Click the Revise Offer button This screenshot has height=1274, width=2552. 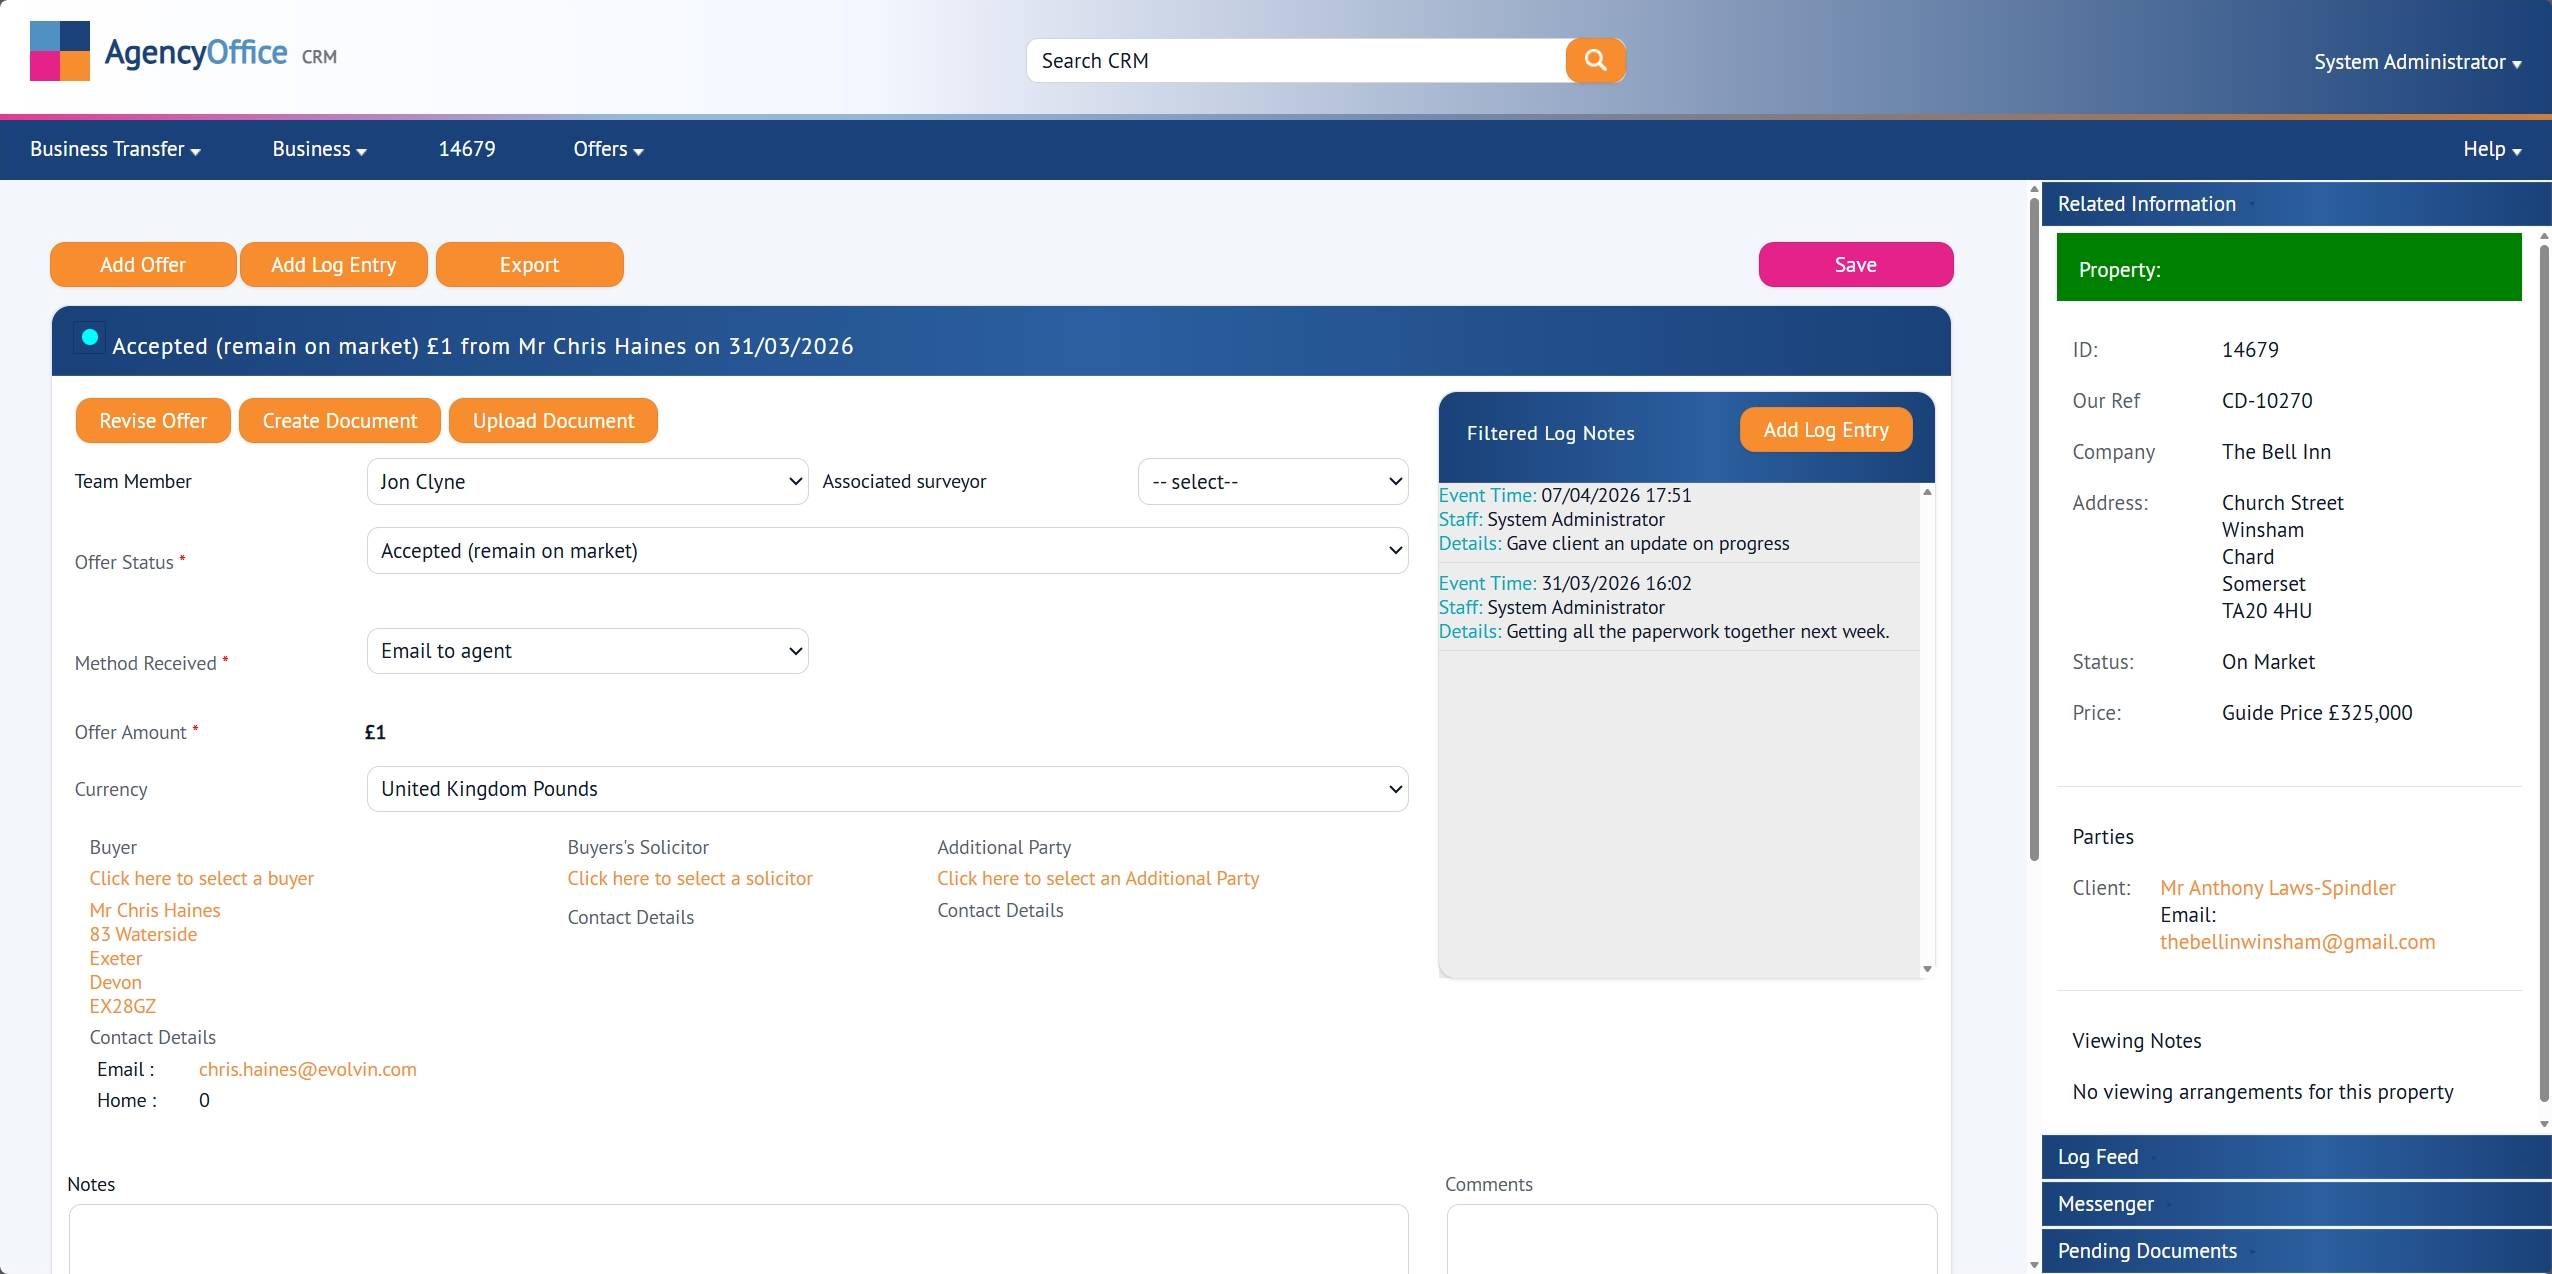click(x=153, y=420)
